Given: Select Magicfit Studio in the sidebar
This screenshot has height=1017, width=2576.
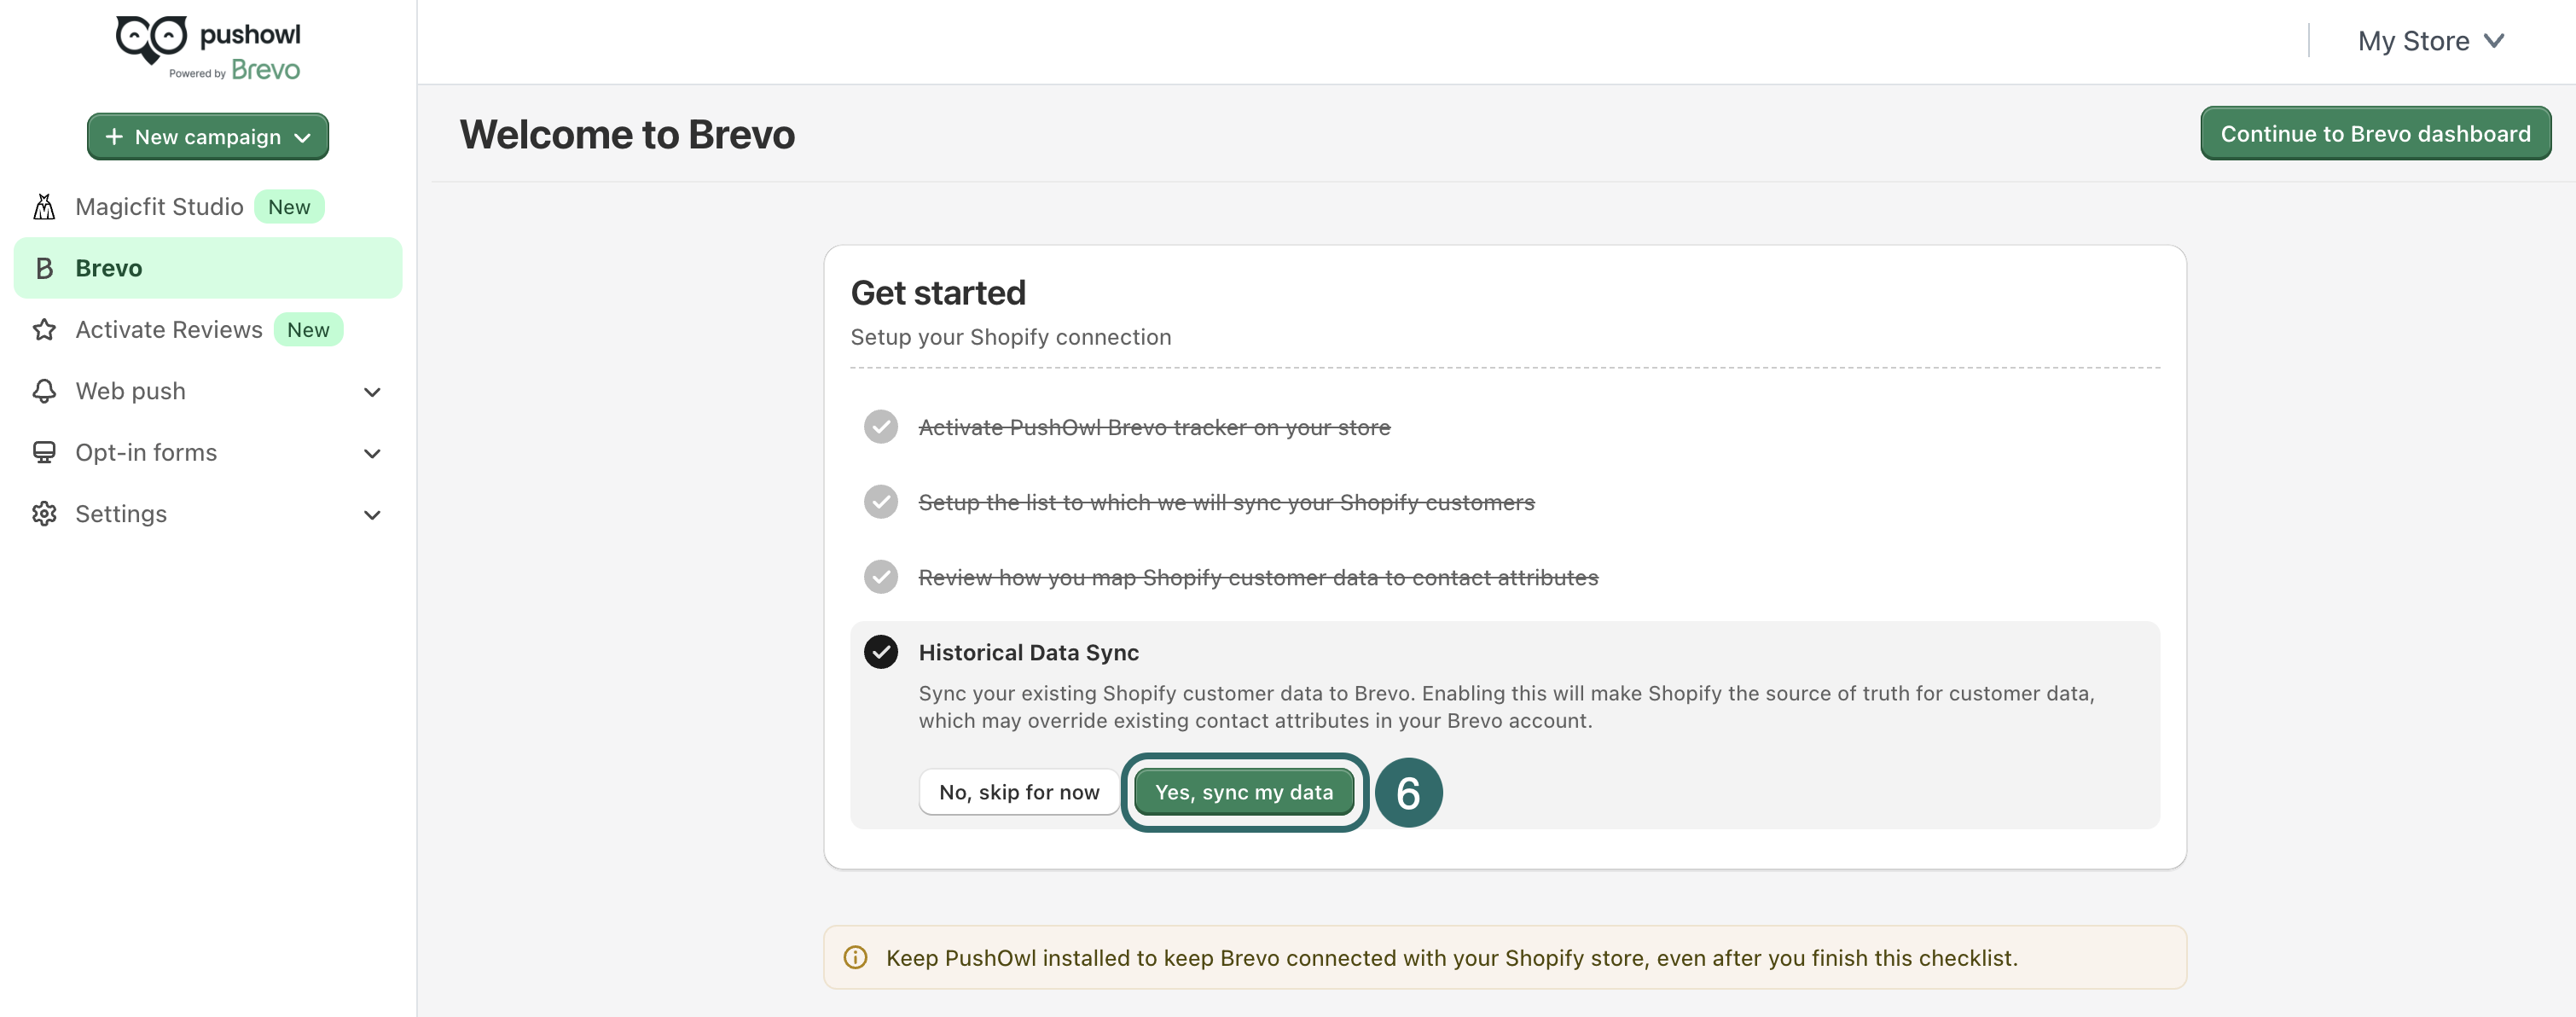Looking at the screenshot, I should pos(159,207).
